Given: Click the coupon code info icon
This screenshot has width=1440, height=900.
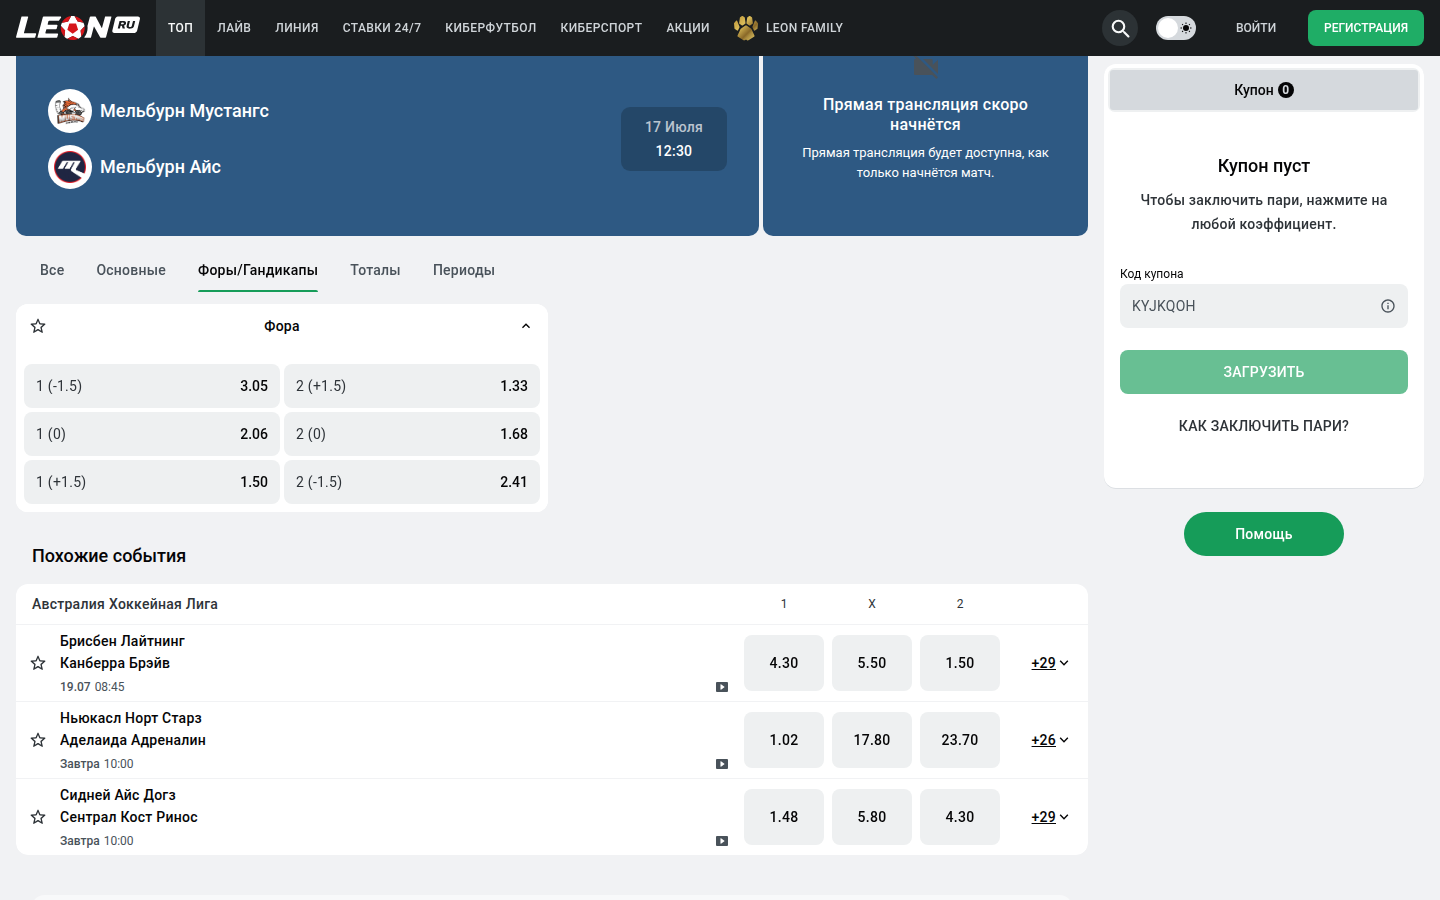Looking at the screenshot, I should (x=1388, y=306).
